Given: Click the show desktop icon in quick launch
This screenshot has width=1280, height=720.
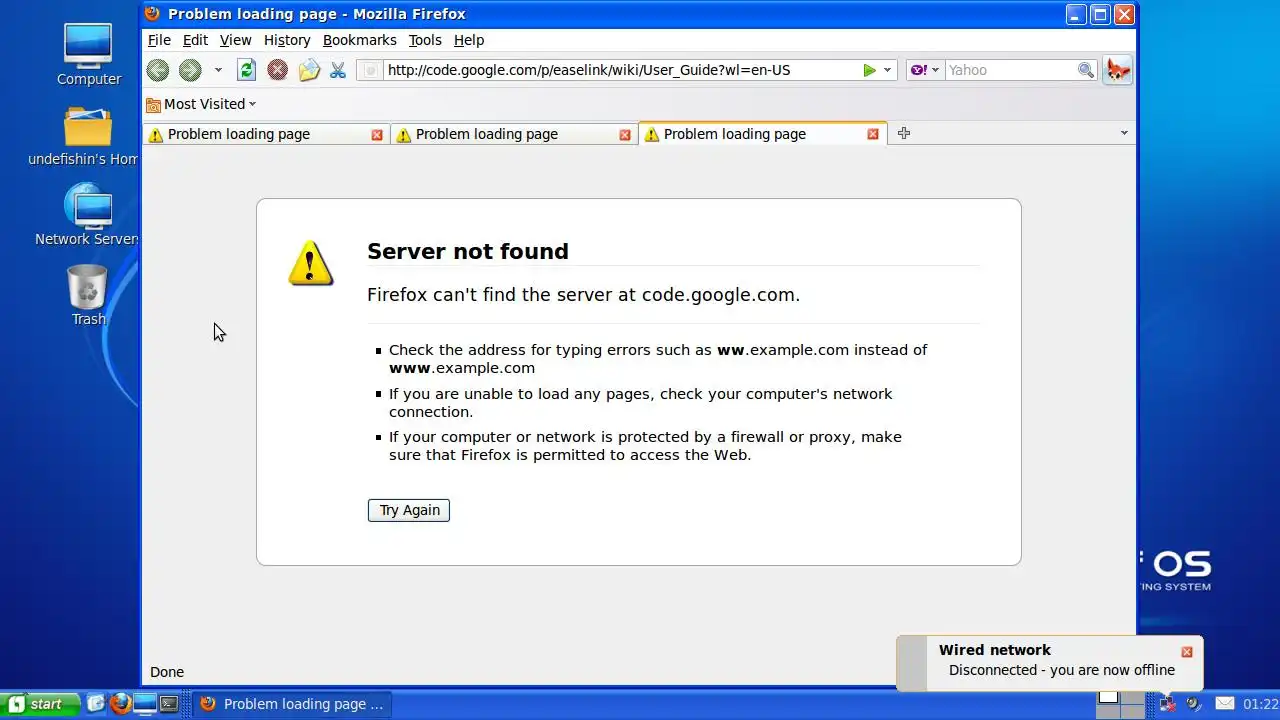Looking at the screenshot, I should coord(96,704).
